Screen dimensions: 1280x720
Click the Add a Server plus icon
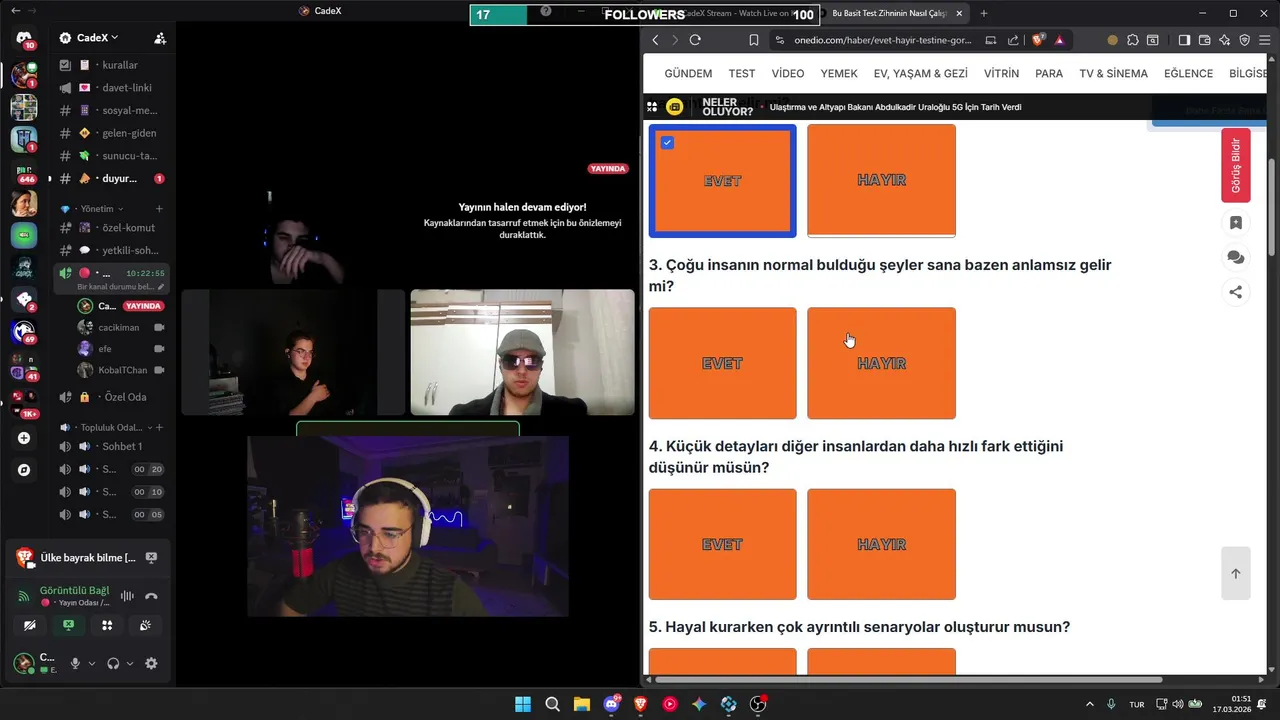point(24,438)
